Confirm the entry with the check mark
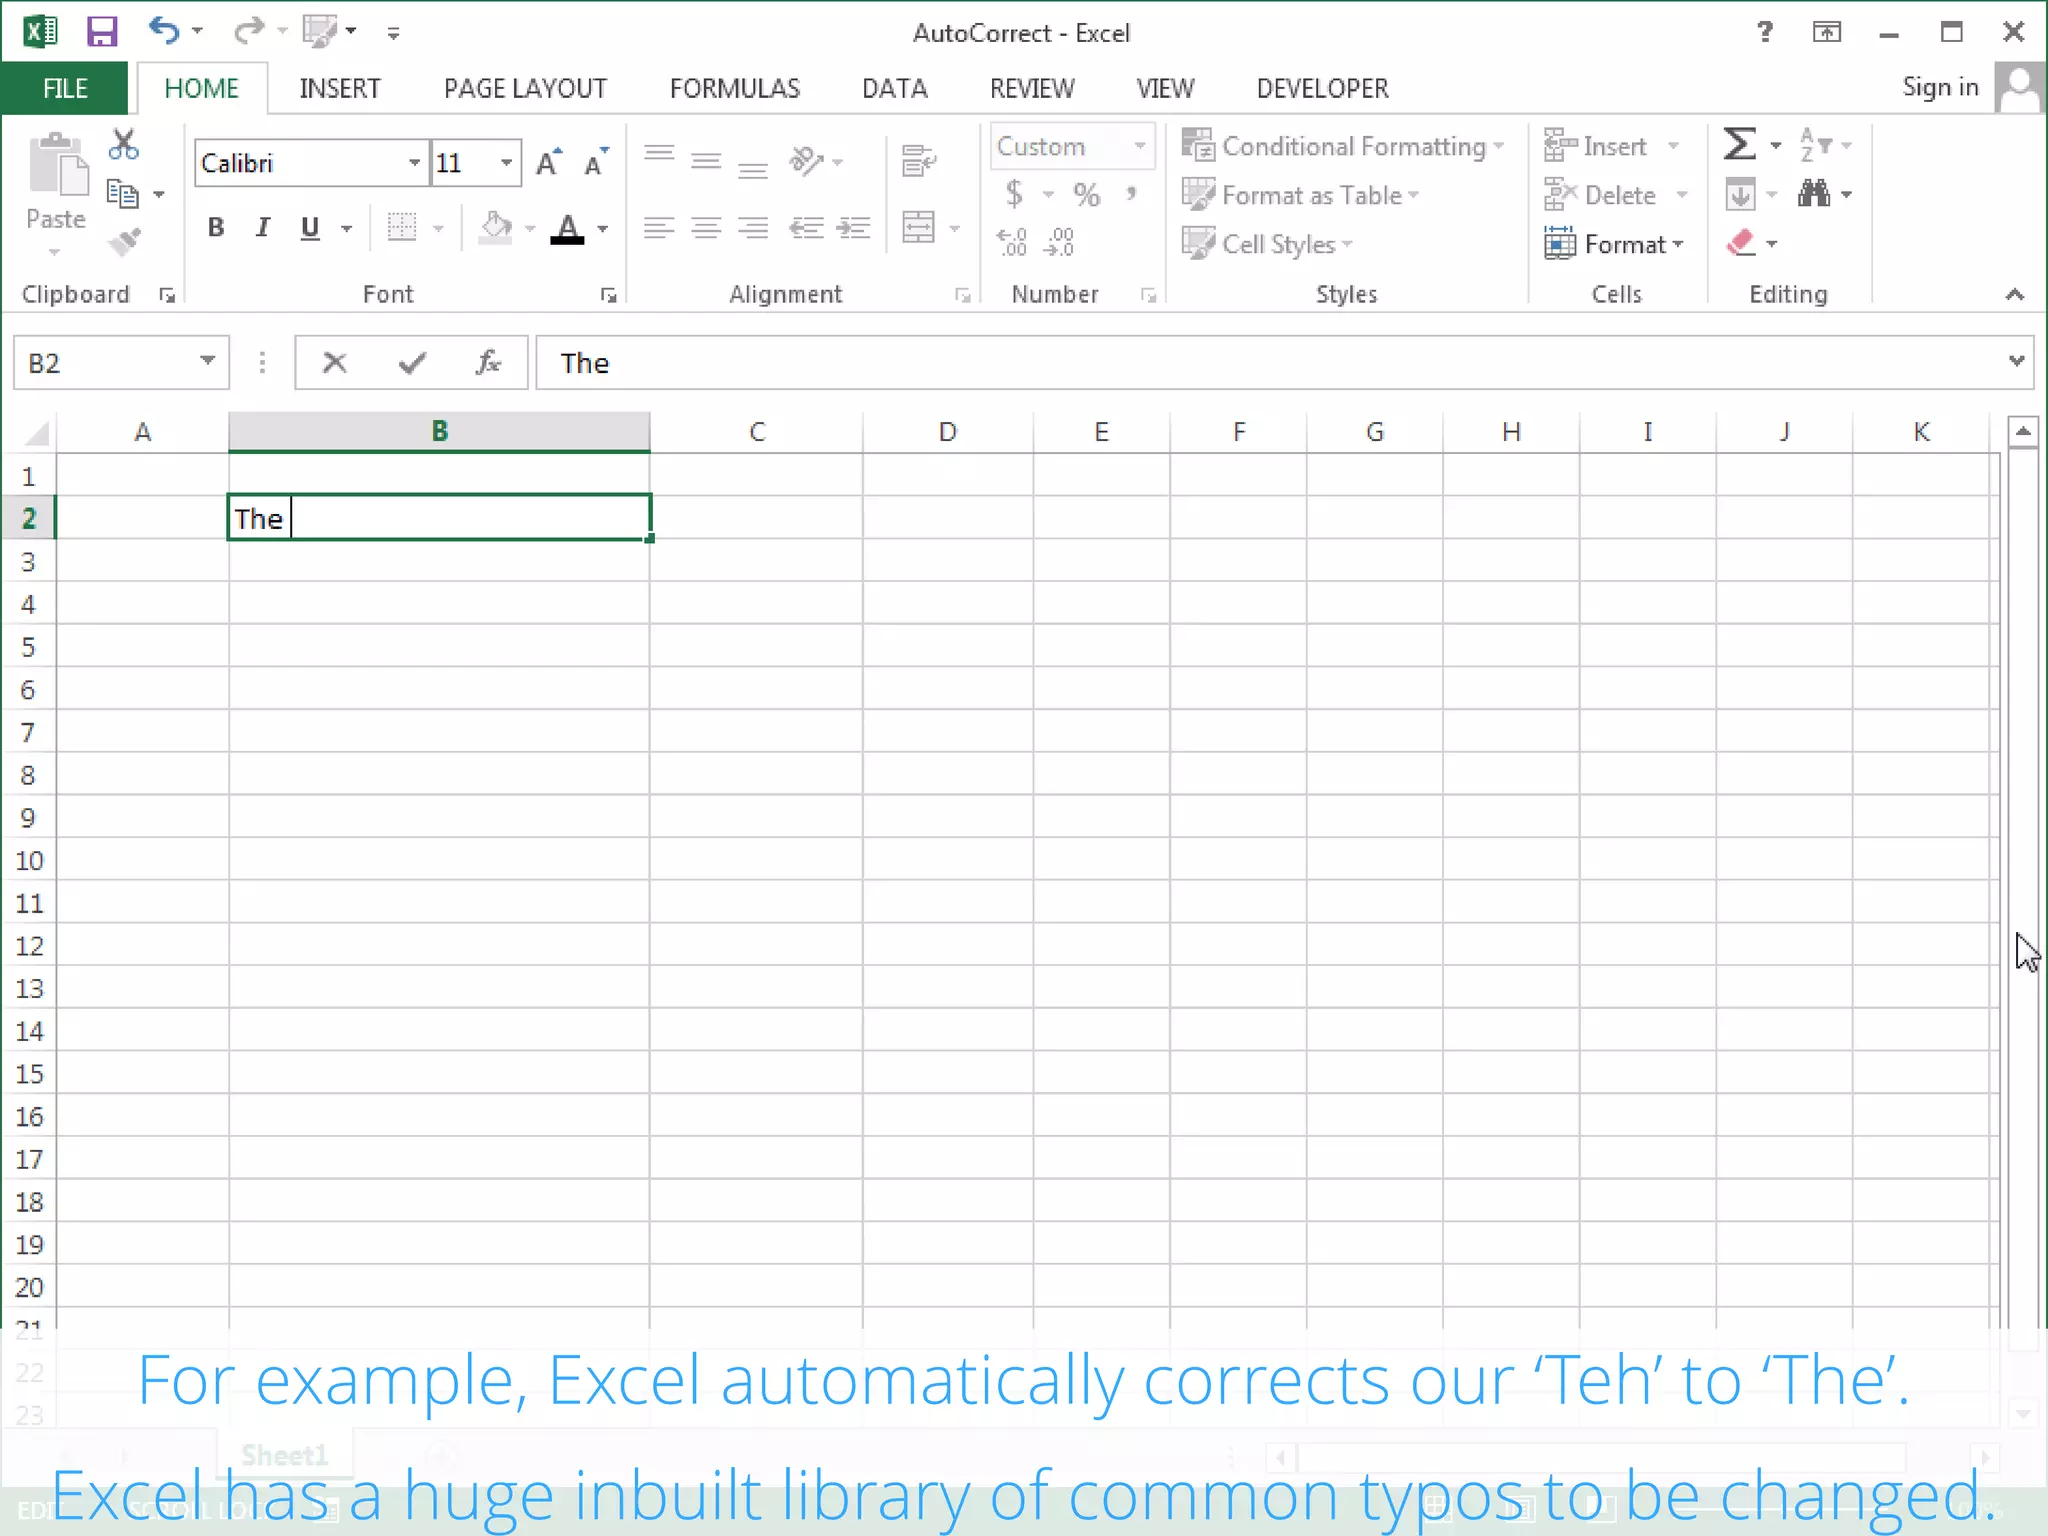Screen dimensions: 2048x1536 pyautogui.click(x=412, y=362)
